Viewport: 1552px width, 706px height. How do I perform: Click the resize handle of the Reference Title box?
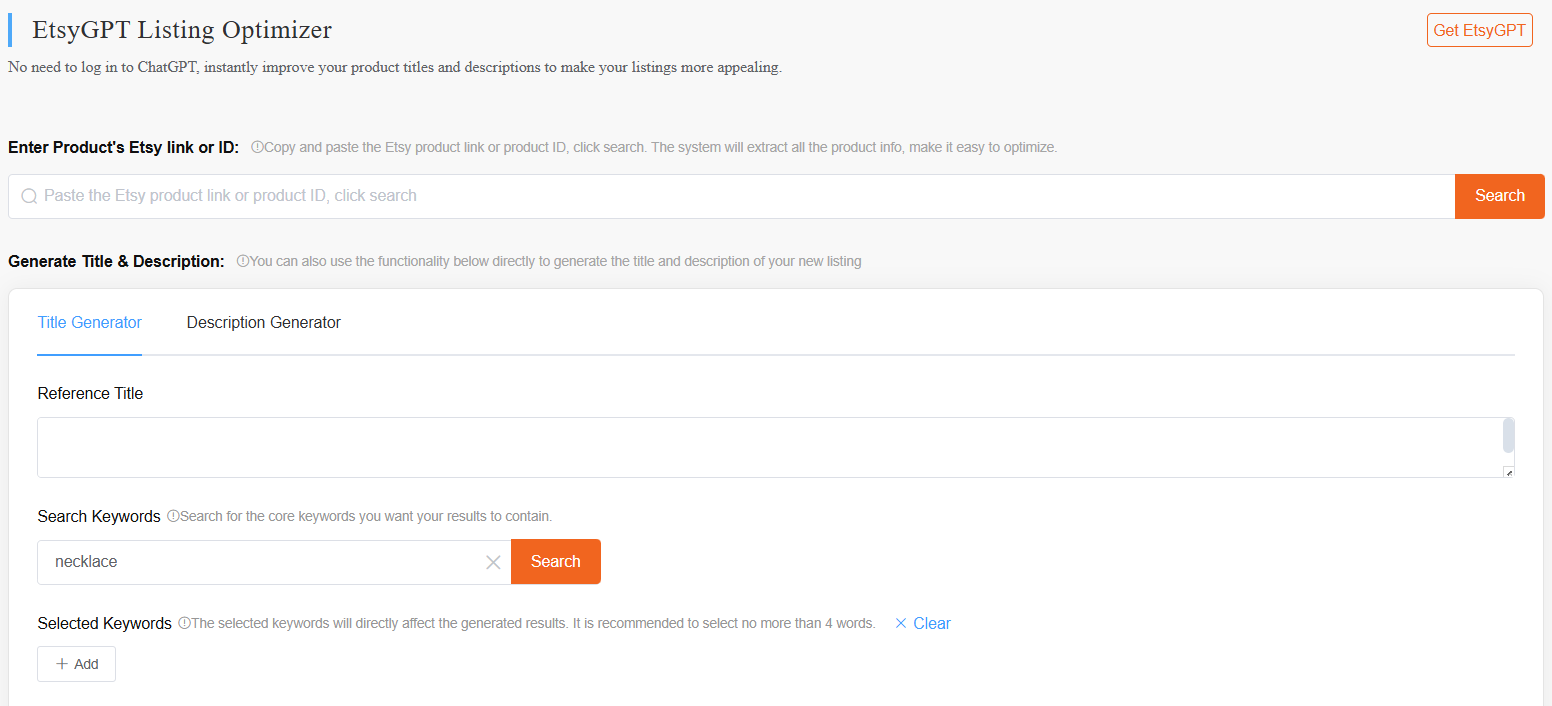click(x=1508, y=474)
